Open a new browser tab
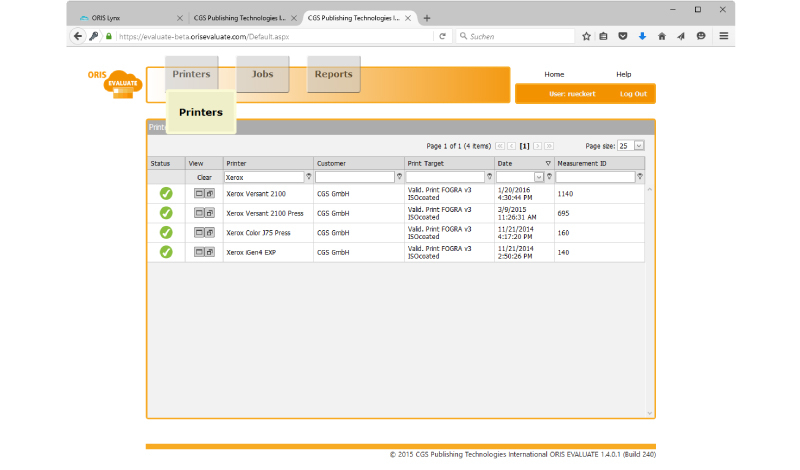The width and height of the screenshot is (800, 470). 427,18
